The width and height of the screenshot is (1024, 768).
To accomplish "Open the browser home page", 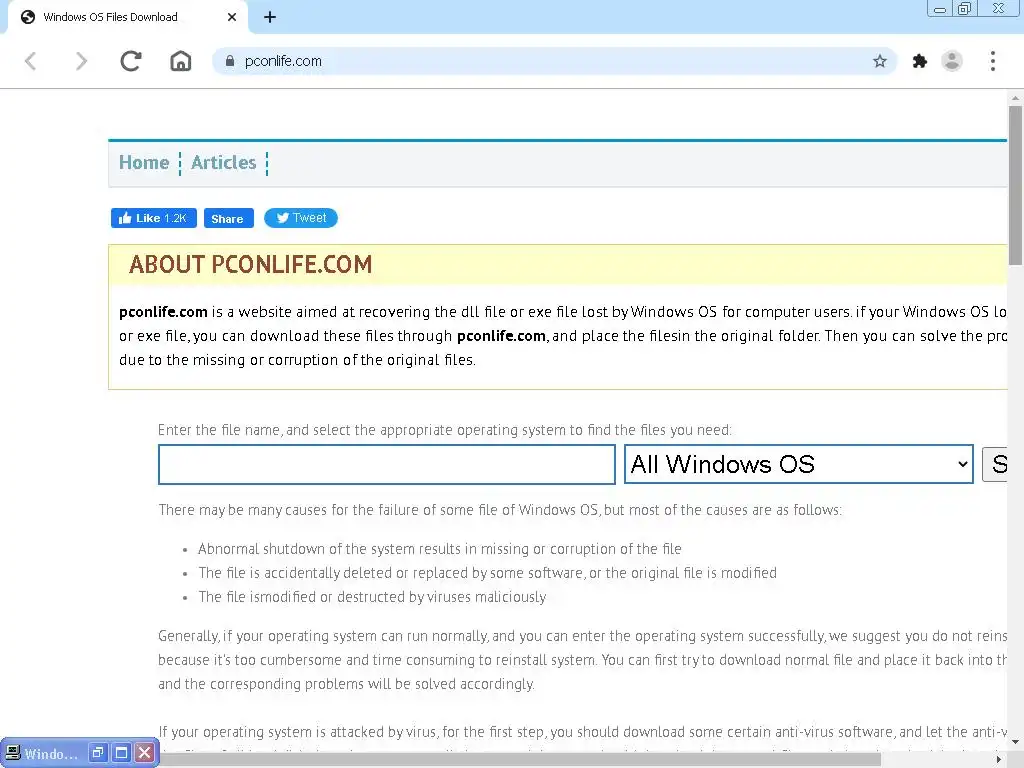I will pyautogui.click(x=181, y=61).
